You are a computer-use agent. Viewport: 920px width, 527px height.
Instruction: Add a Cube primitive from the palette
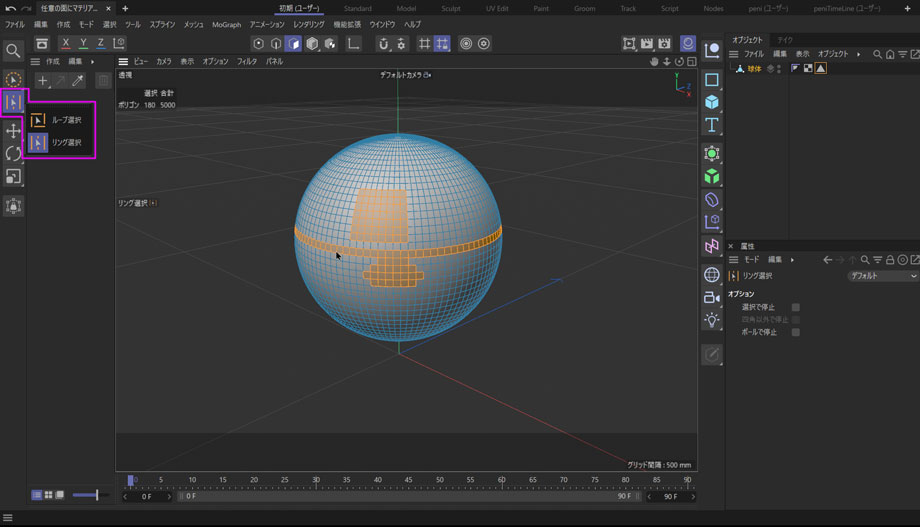[x=712, y=102]
